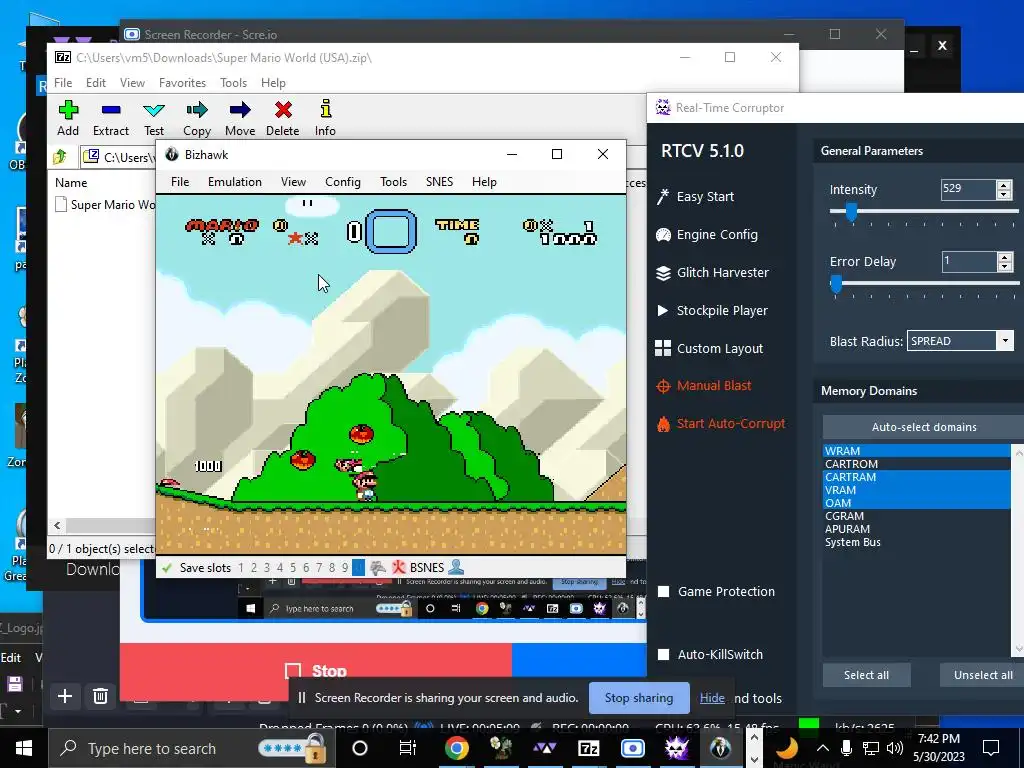Click the Select all domains button
The height and width of the screenshot is (768, 1024).
[x=866, y=675]
